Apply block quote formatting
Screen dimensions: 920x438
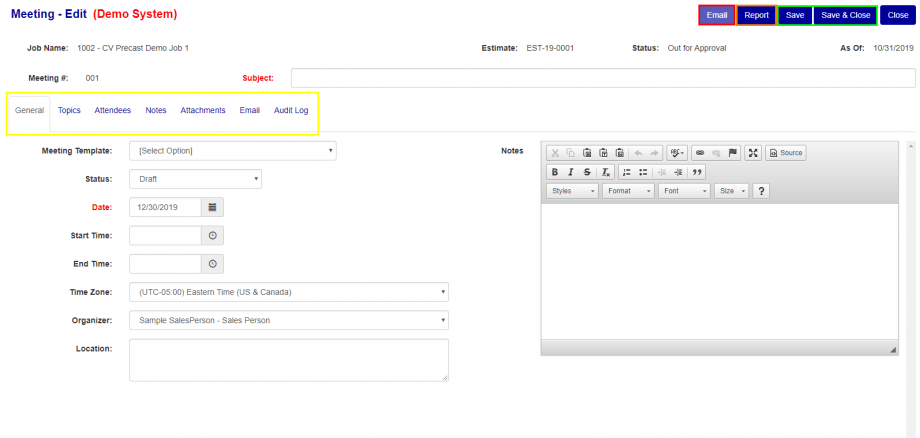(x=697, y=172)
